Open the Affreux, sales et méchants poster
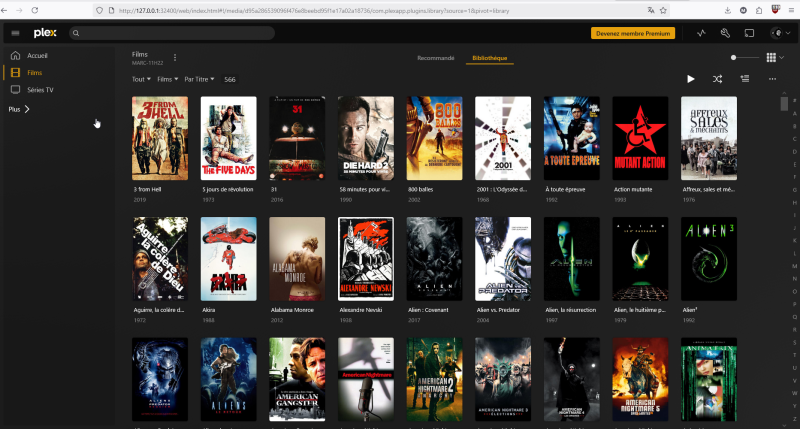 point(709,138)
